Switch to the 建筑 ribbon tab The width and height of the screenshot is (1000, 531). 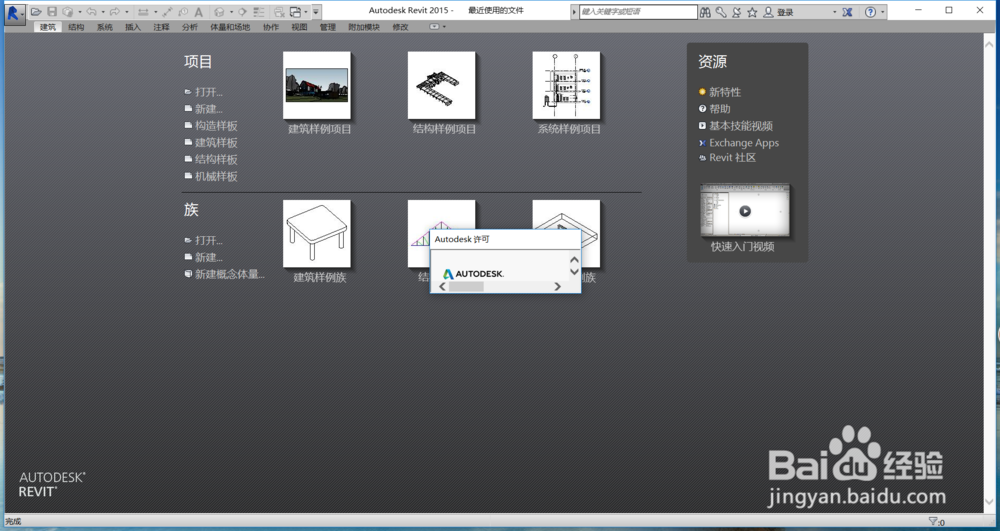(48, 27)
